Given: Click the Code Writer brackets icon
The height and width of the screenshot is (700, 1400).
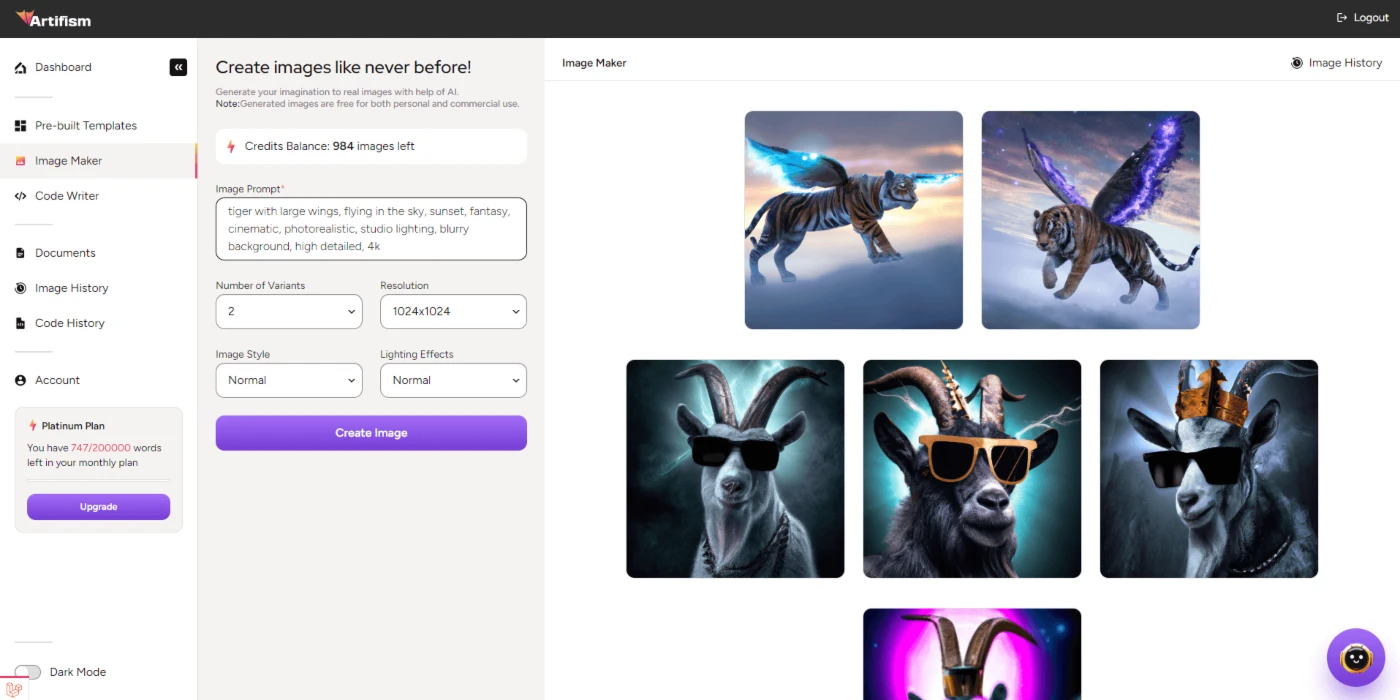Looking at the screenshot, I should coord(20,196).
